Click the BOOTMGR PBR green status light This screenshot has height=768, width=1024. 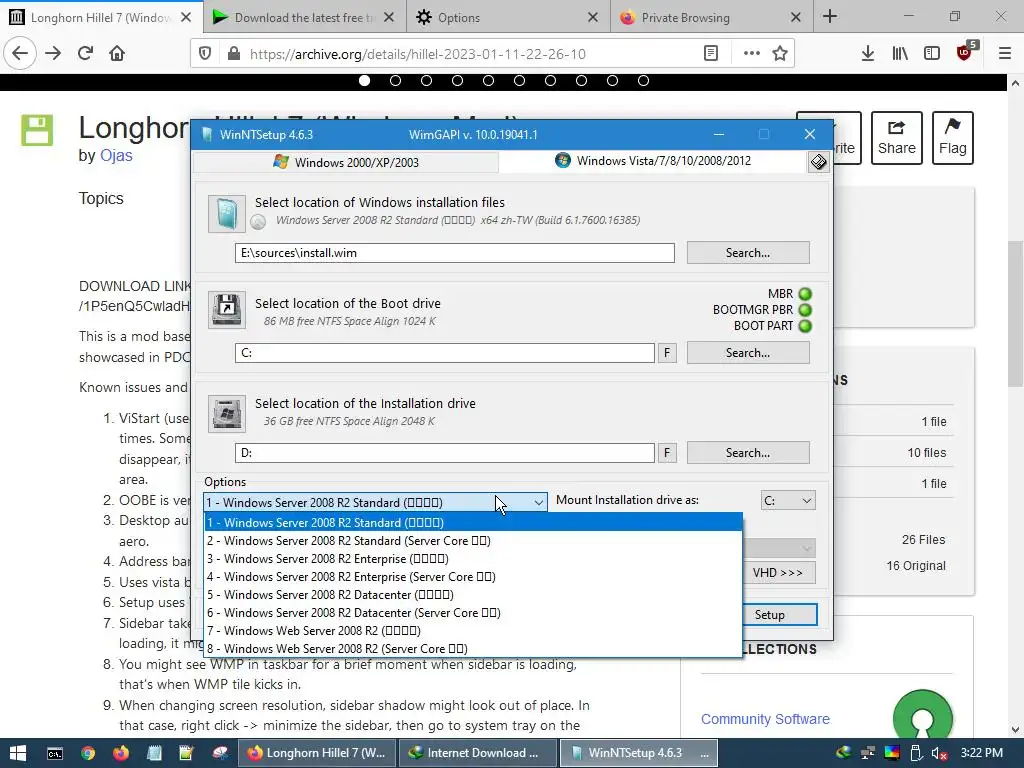pos(805,310)
